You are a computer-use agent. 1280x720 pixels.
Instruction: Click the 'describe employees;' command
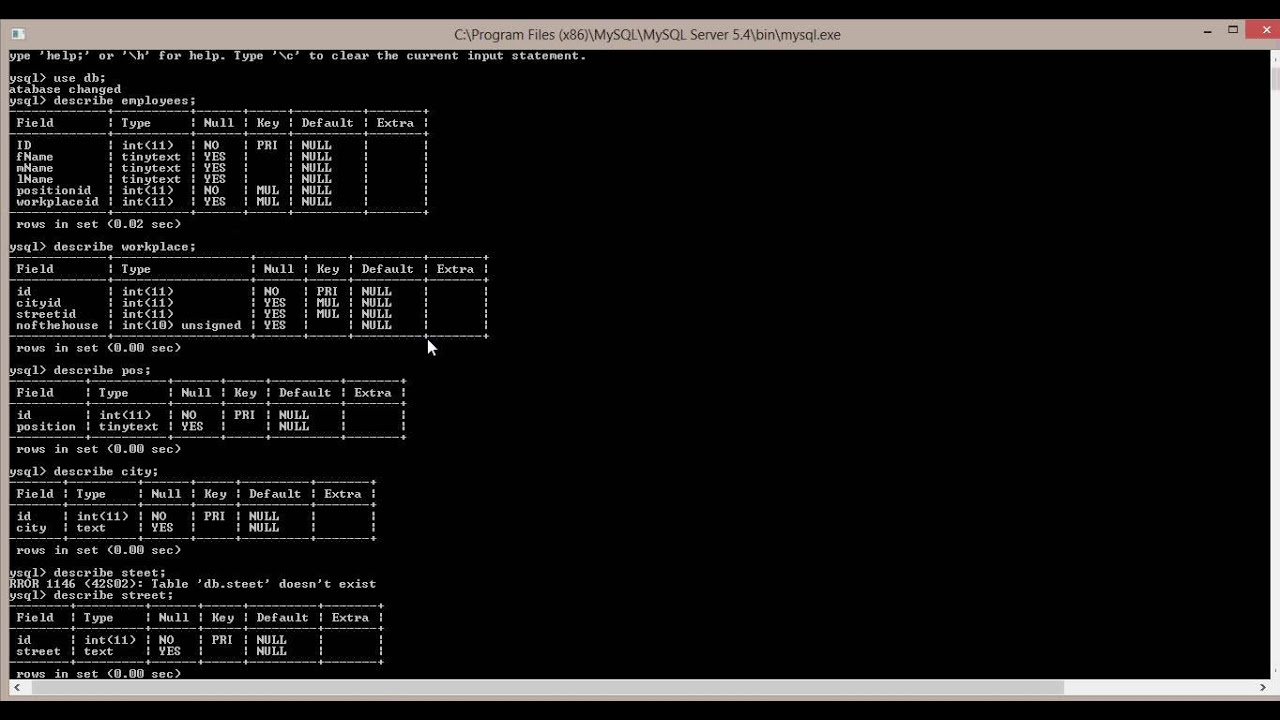102,101
